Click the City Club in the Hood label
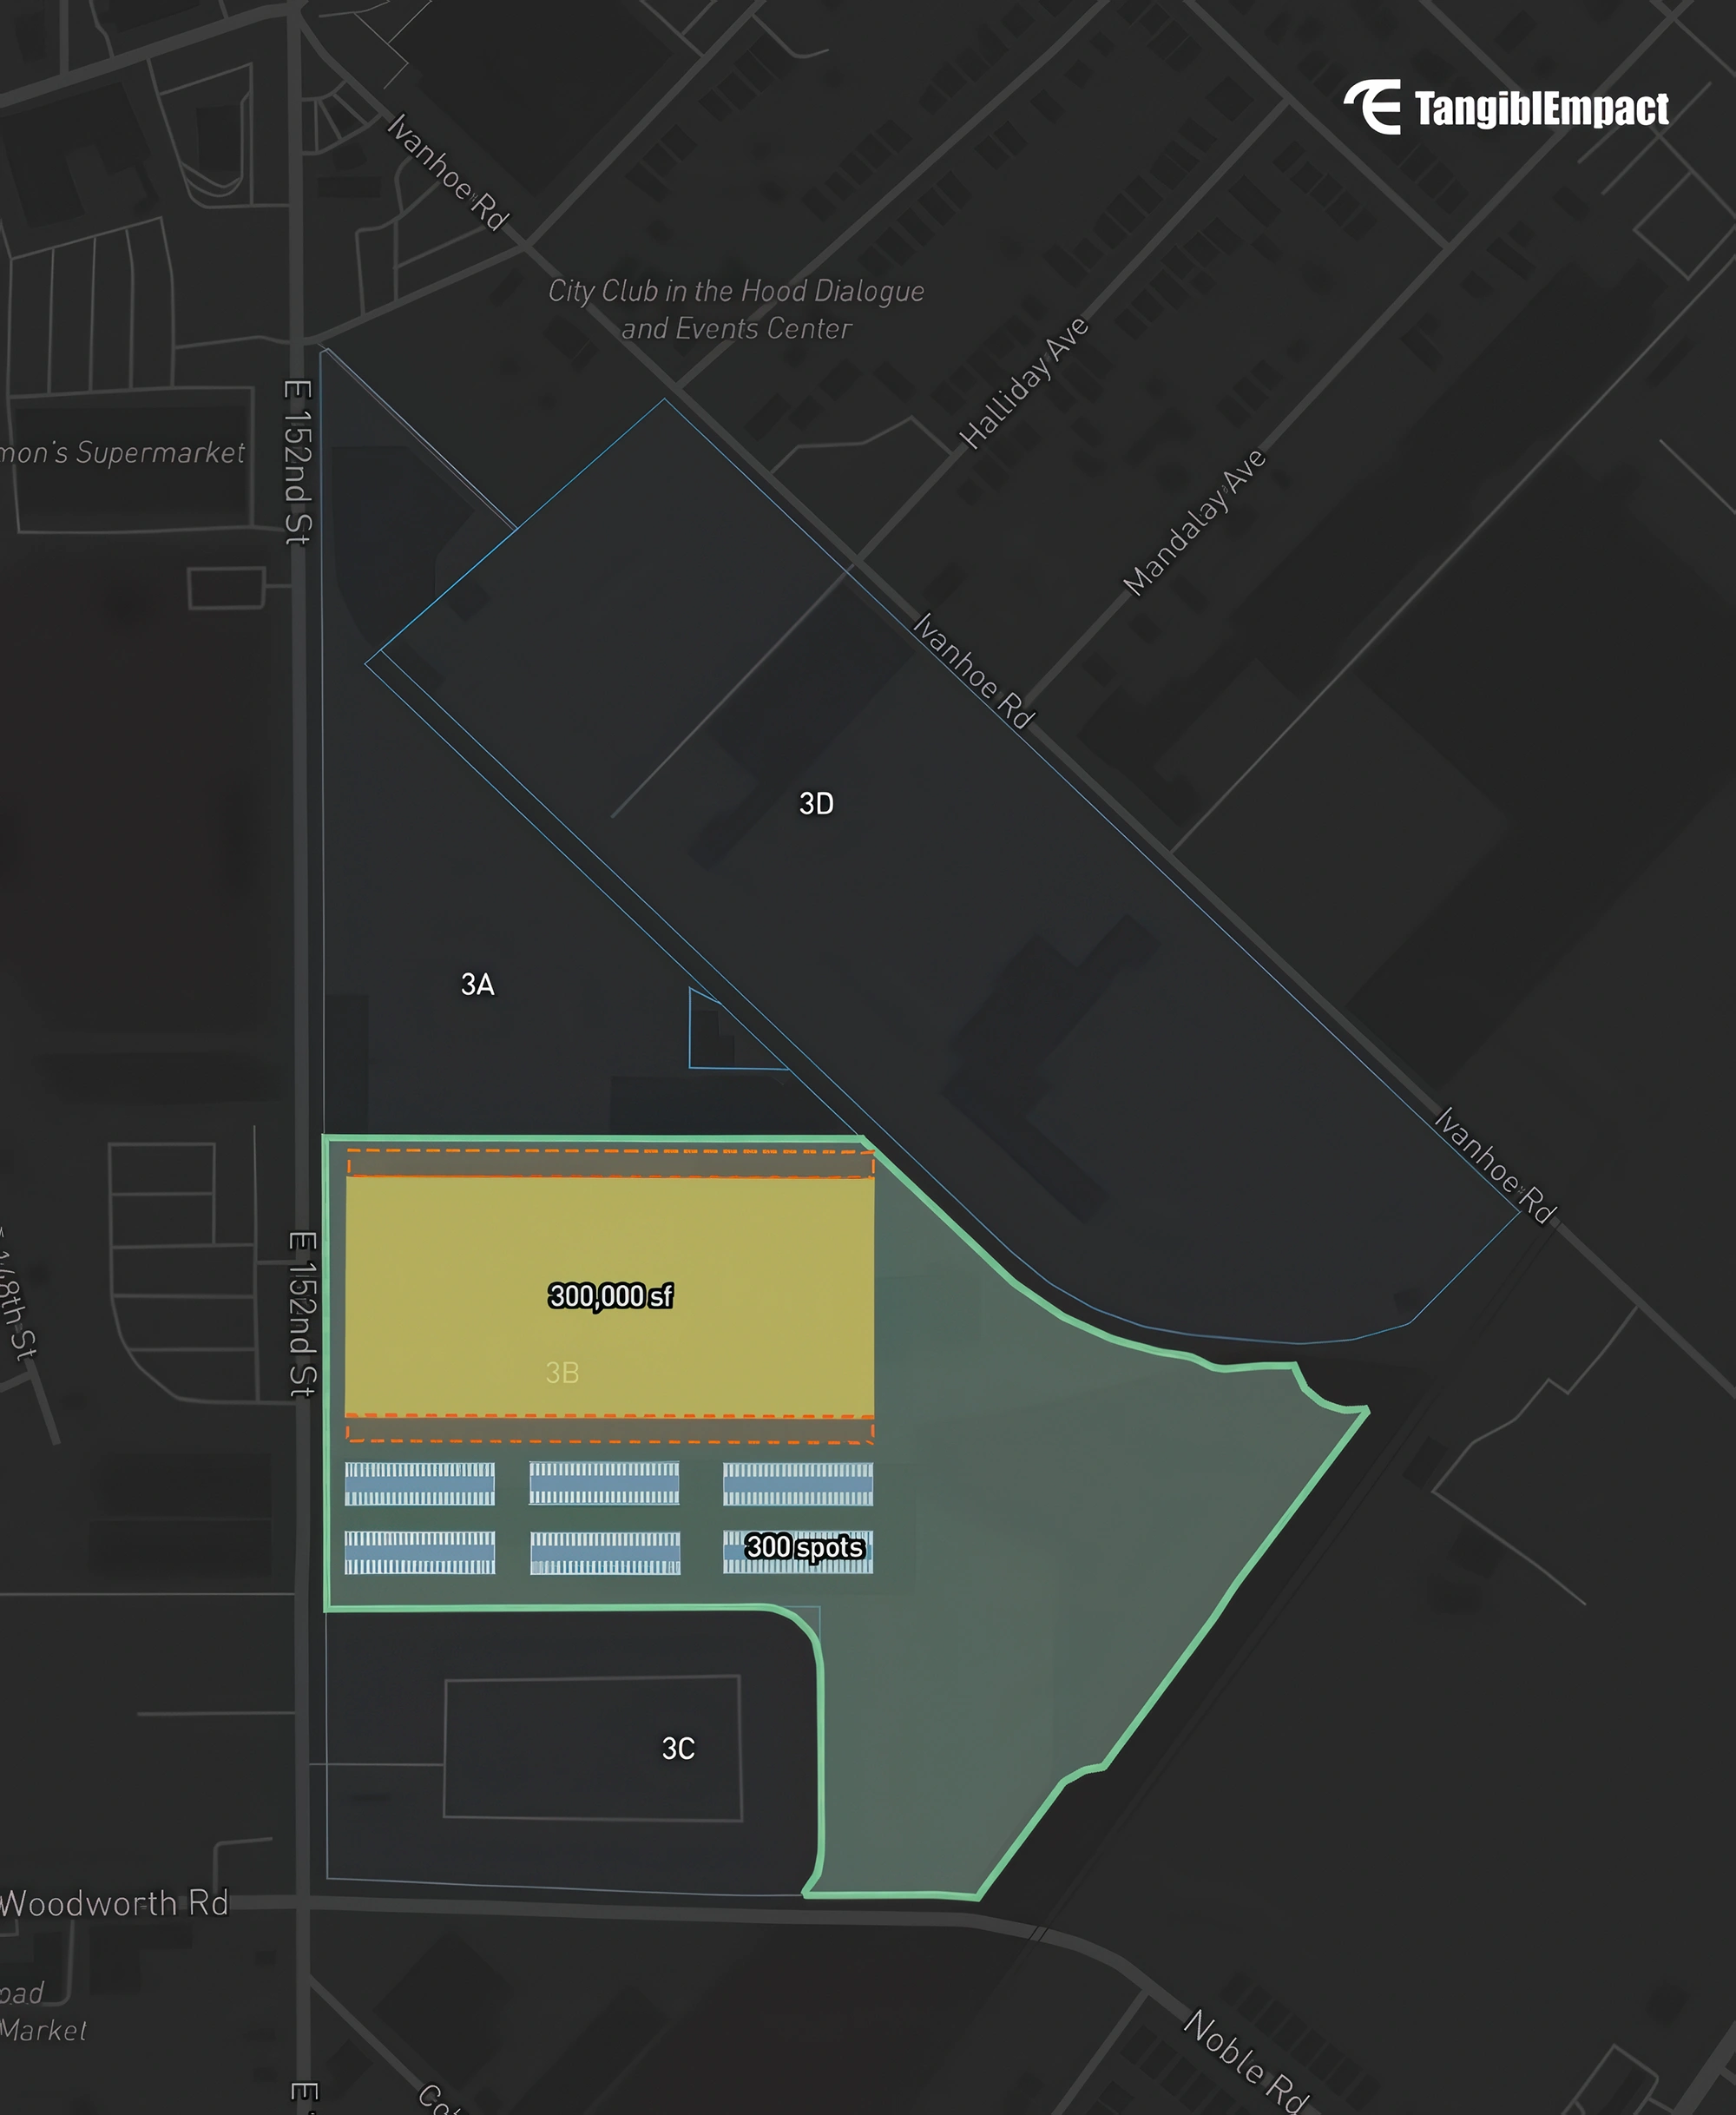Viewport: 1736px width, 2115px height. coord(736,309)
